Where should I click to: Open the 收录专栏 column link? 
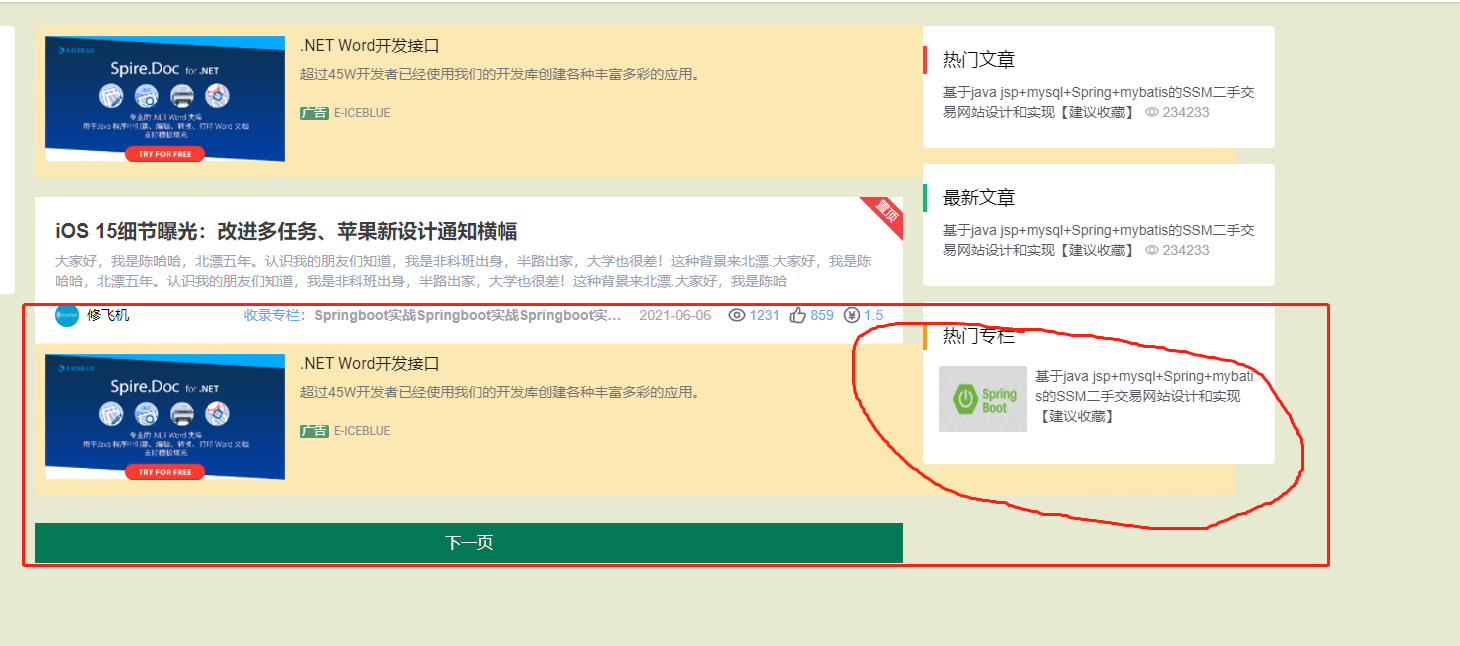pyautogui.click(x=271, y=315)
